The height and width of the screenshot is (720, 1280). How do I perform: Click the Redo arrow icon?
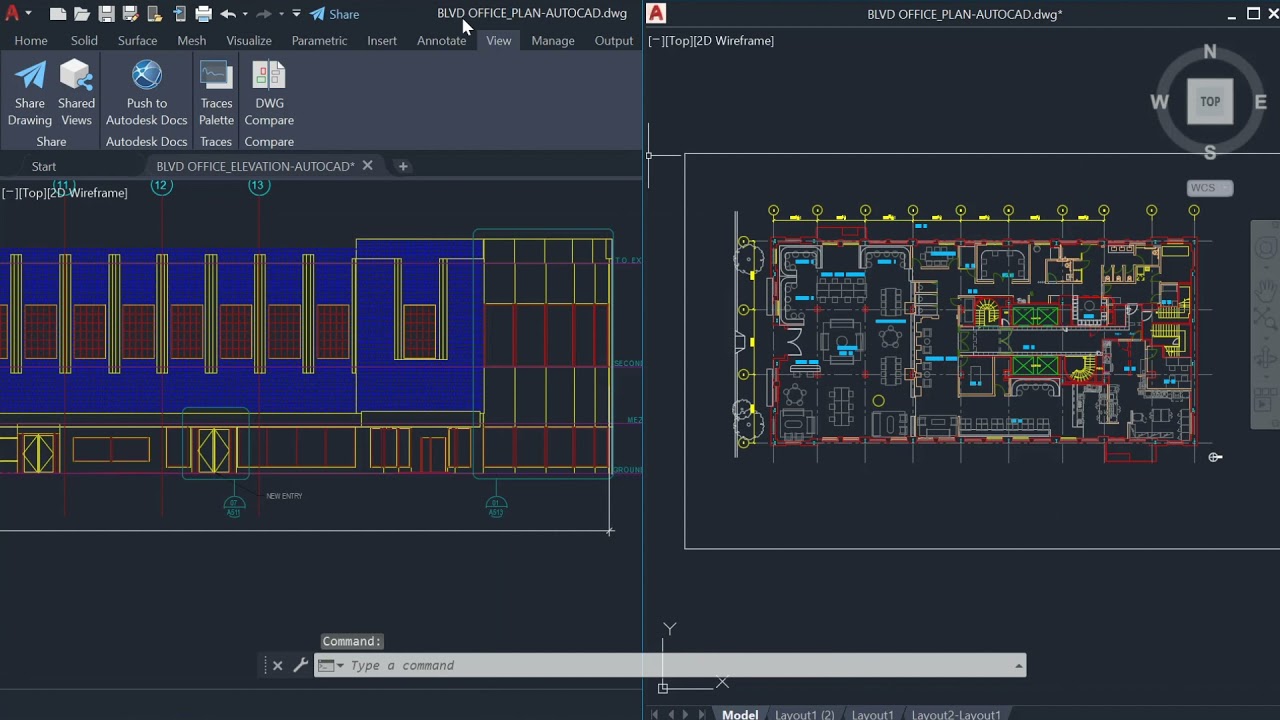pyautogui.click(x=264, y=14)
